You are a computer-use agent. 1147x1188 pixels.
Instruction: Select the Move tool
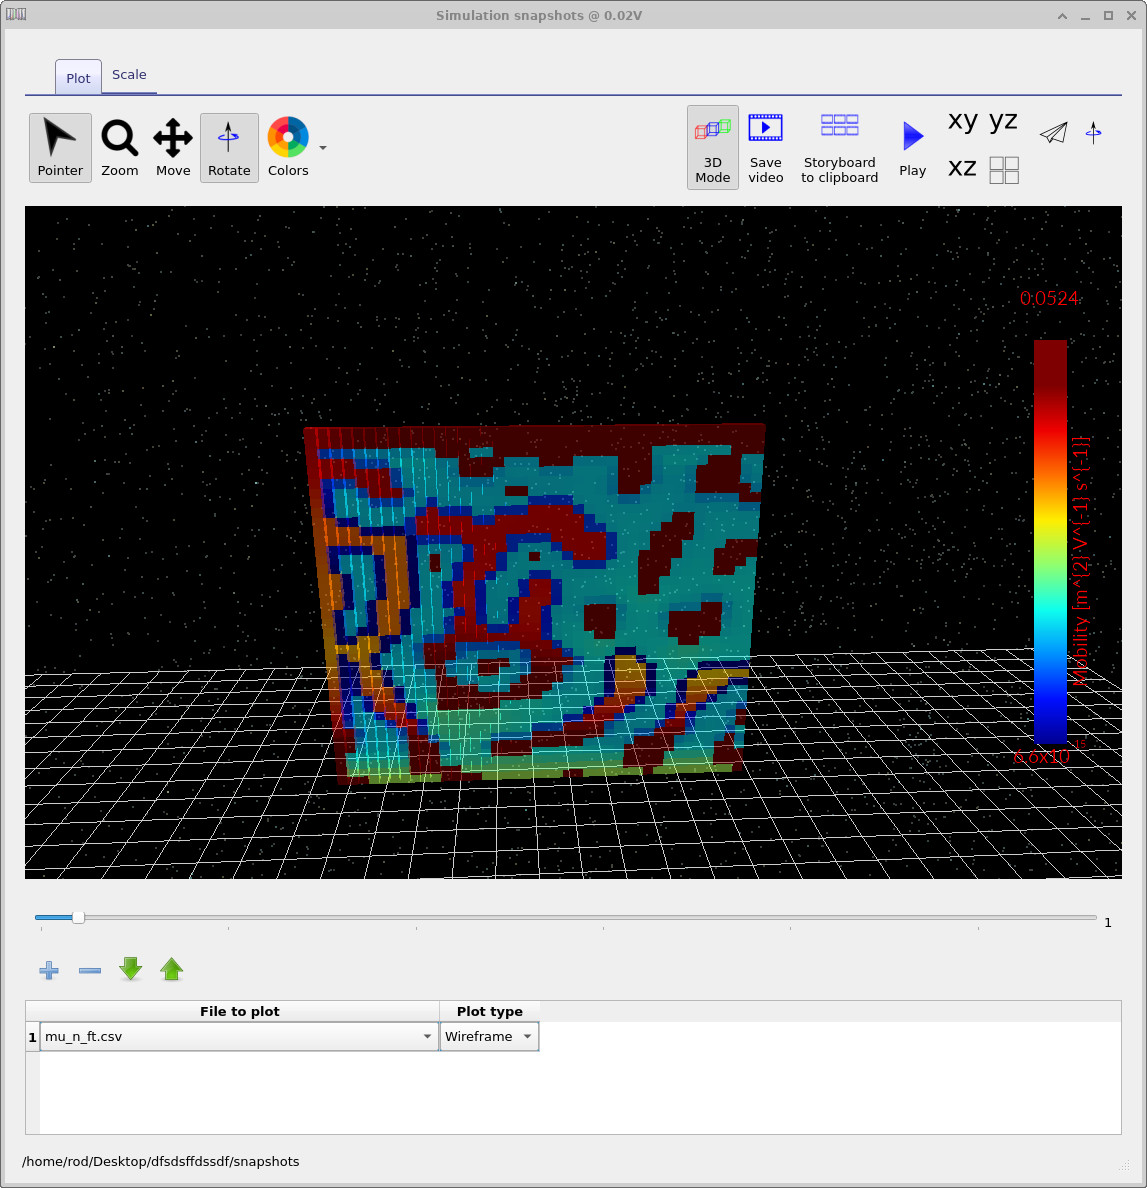pos(172,147)
